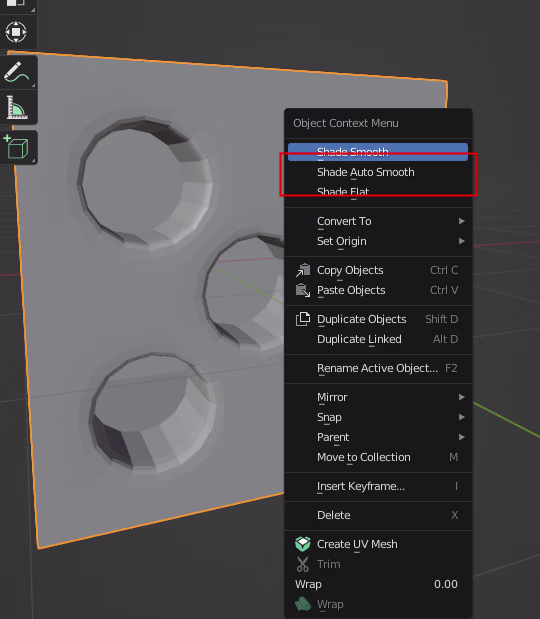Click the green Wrap icon
Viewport: 540px width, 619px height.
coord(303,604)
